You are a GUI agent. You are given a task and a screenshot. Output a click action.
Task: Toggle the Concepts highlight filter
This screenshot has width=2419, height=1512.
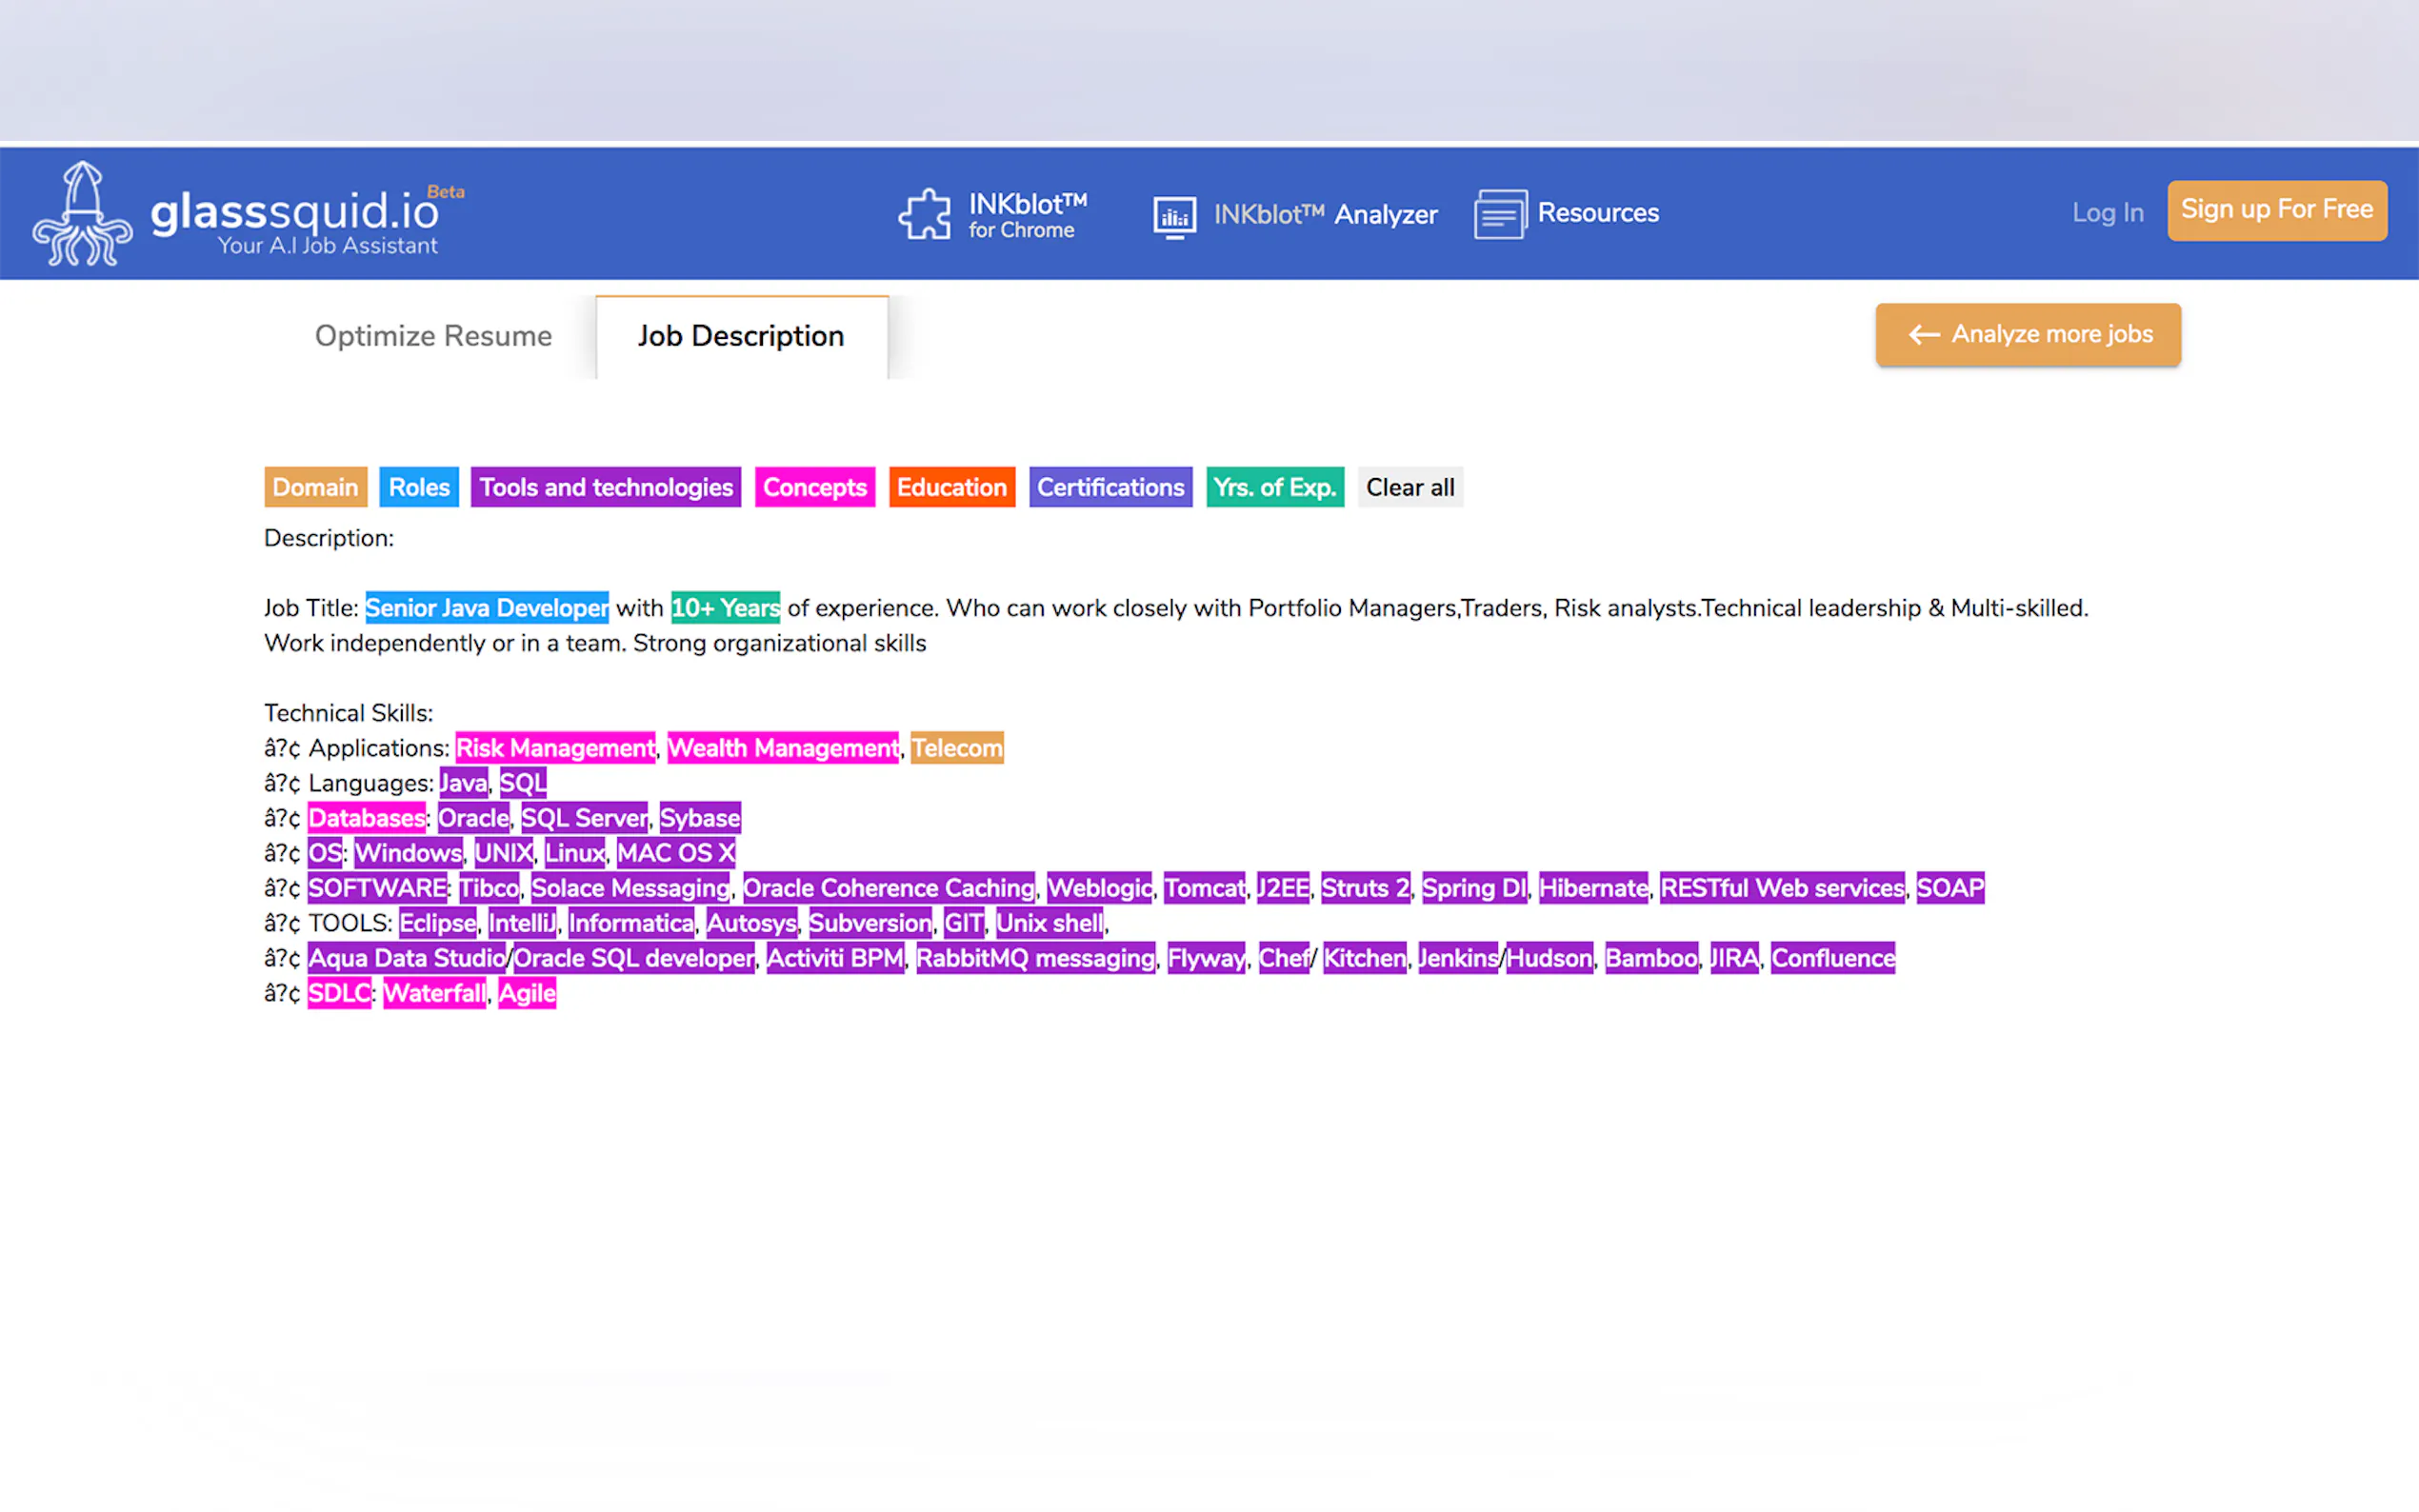click(x=814, y=487)
